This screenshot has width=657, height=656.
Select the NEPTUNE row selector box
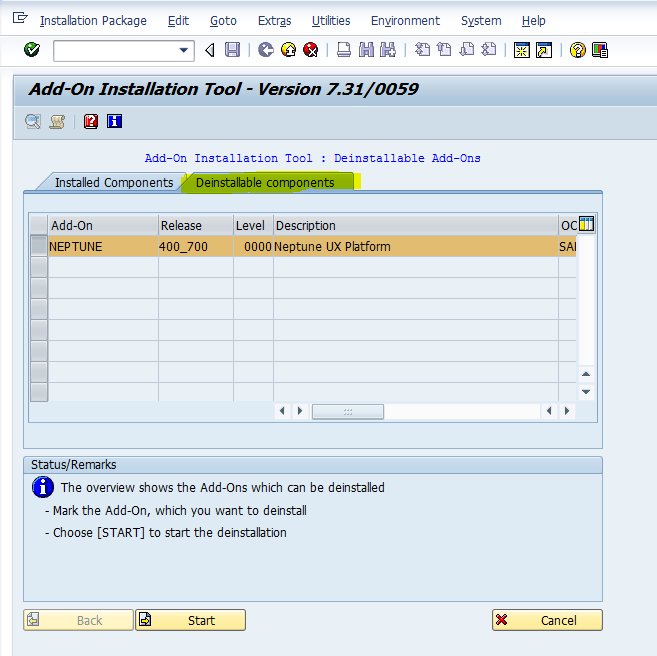coord(39,246)
